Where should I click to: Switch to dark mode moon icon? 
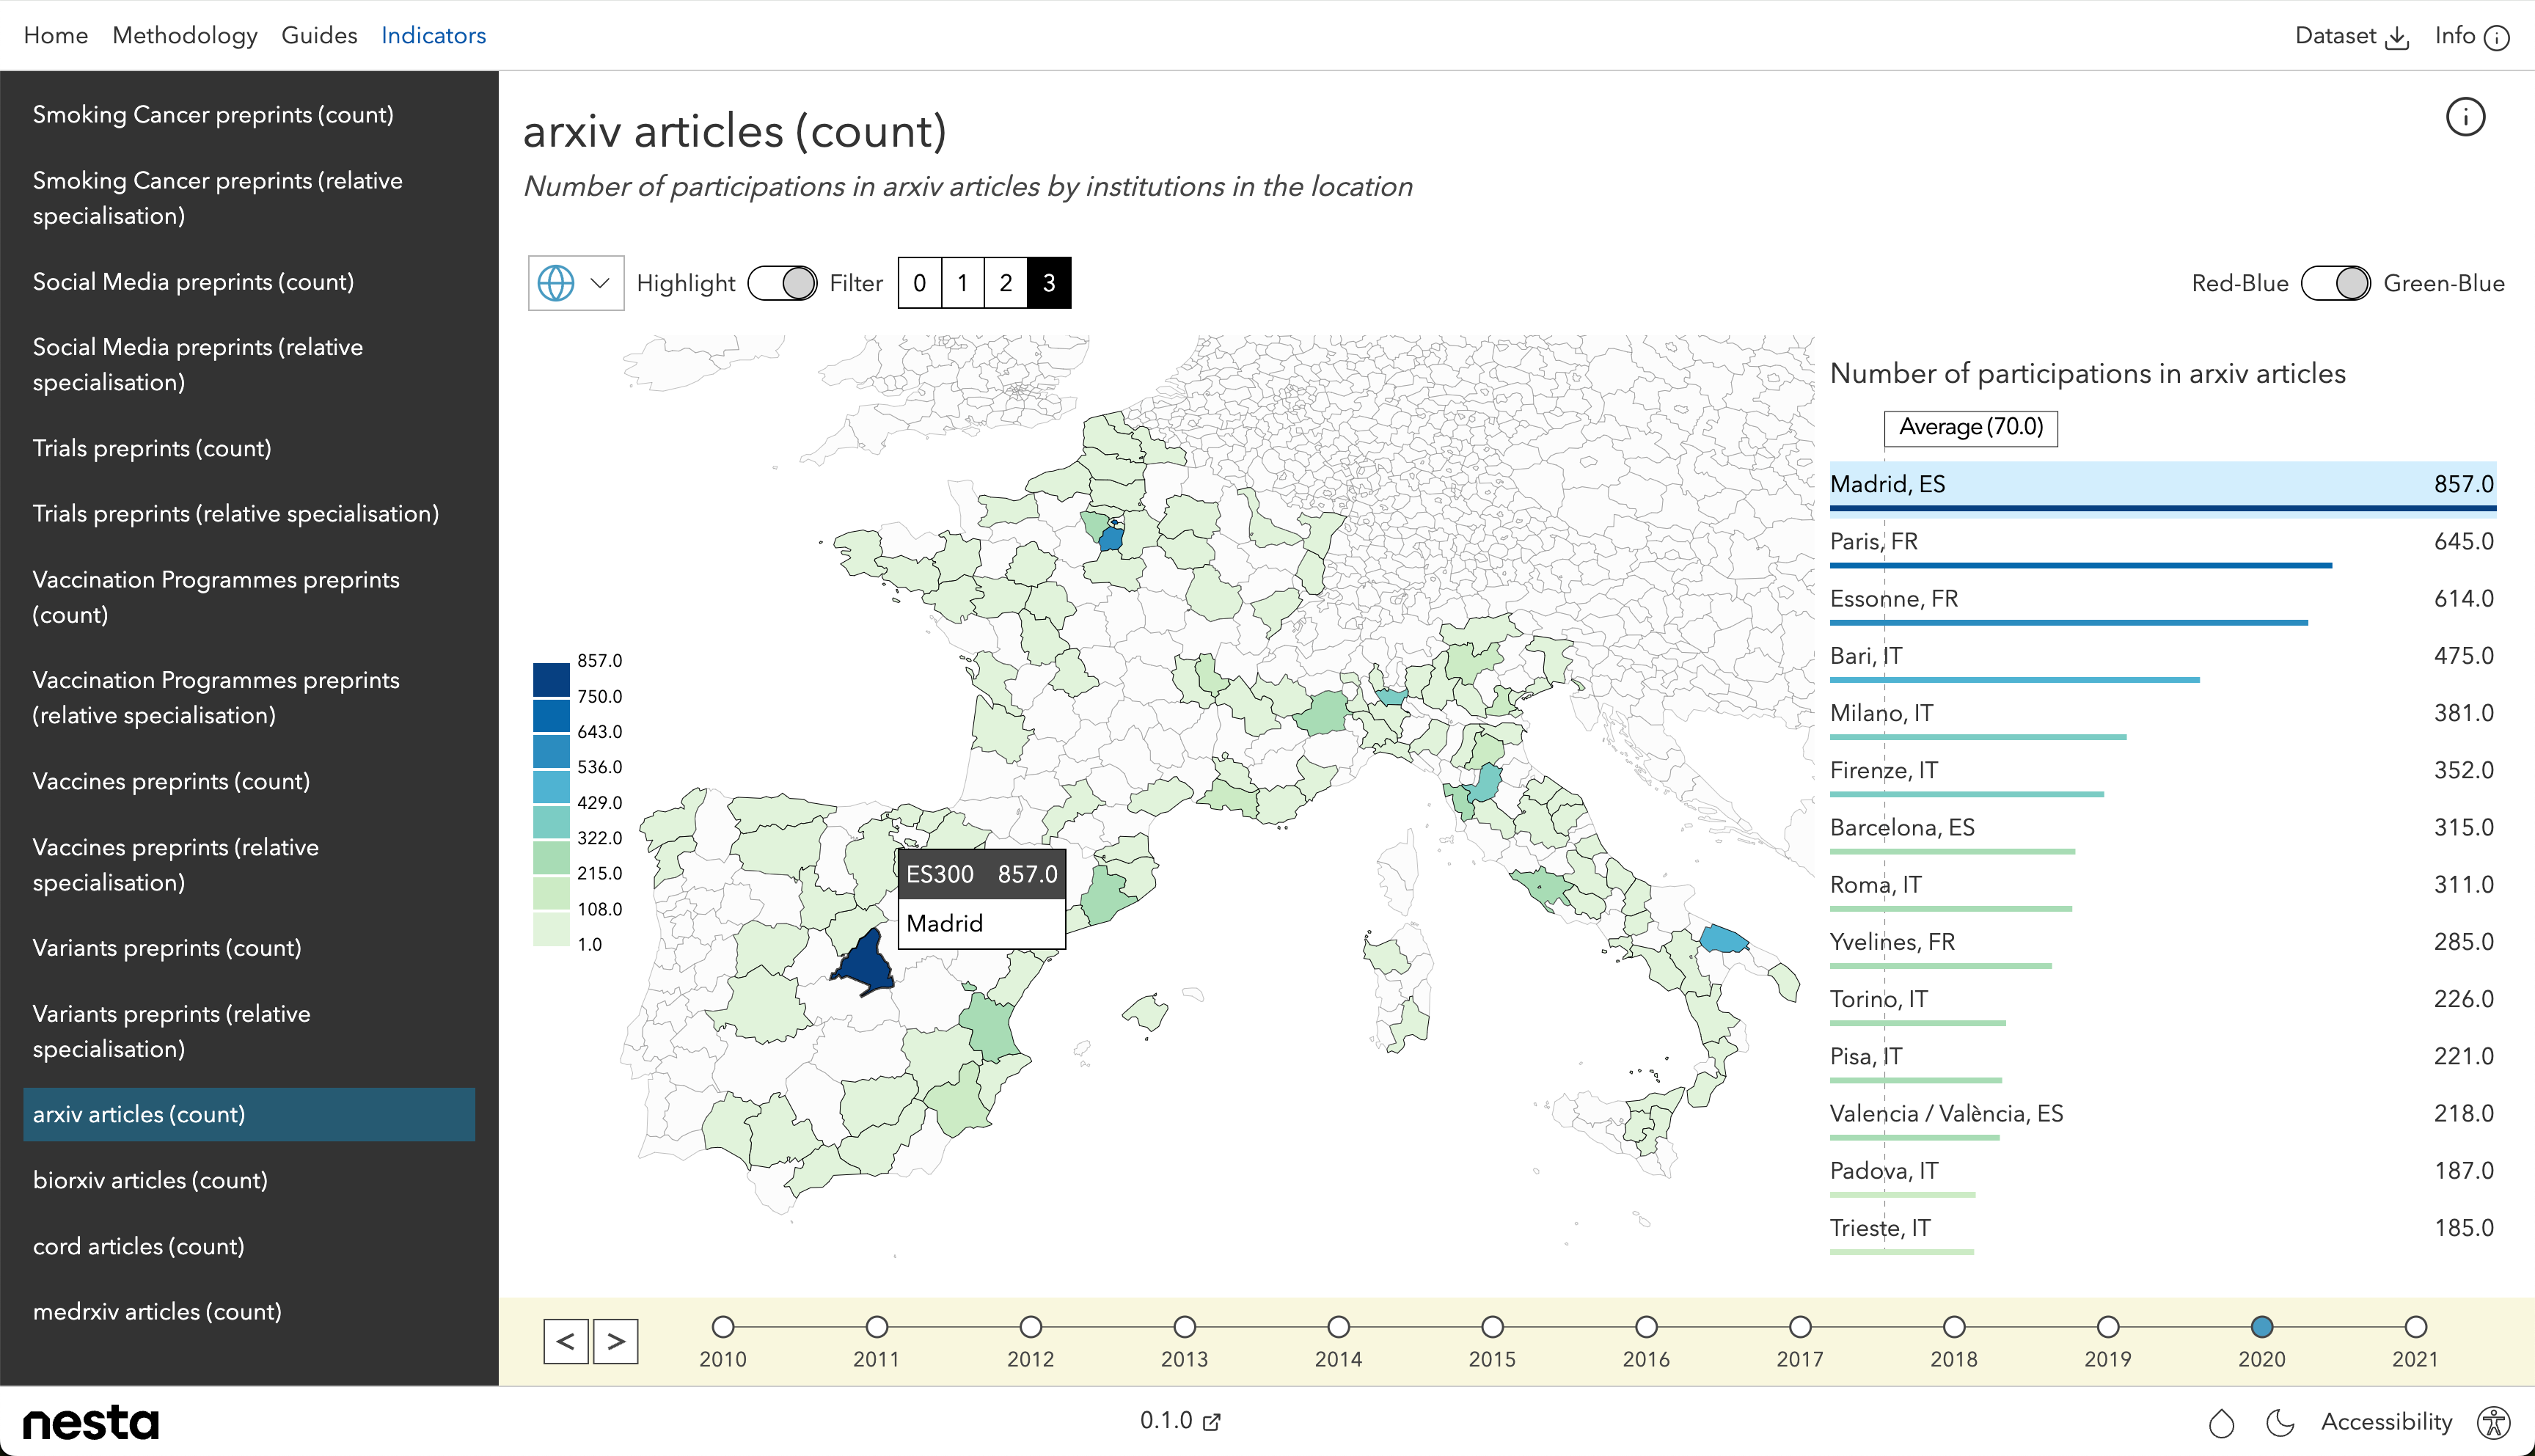pos(2279,1422)
